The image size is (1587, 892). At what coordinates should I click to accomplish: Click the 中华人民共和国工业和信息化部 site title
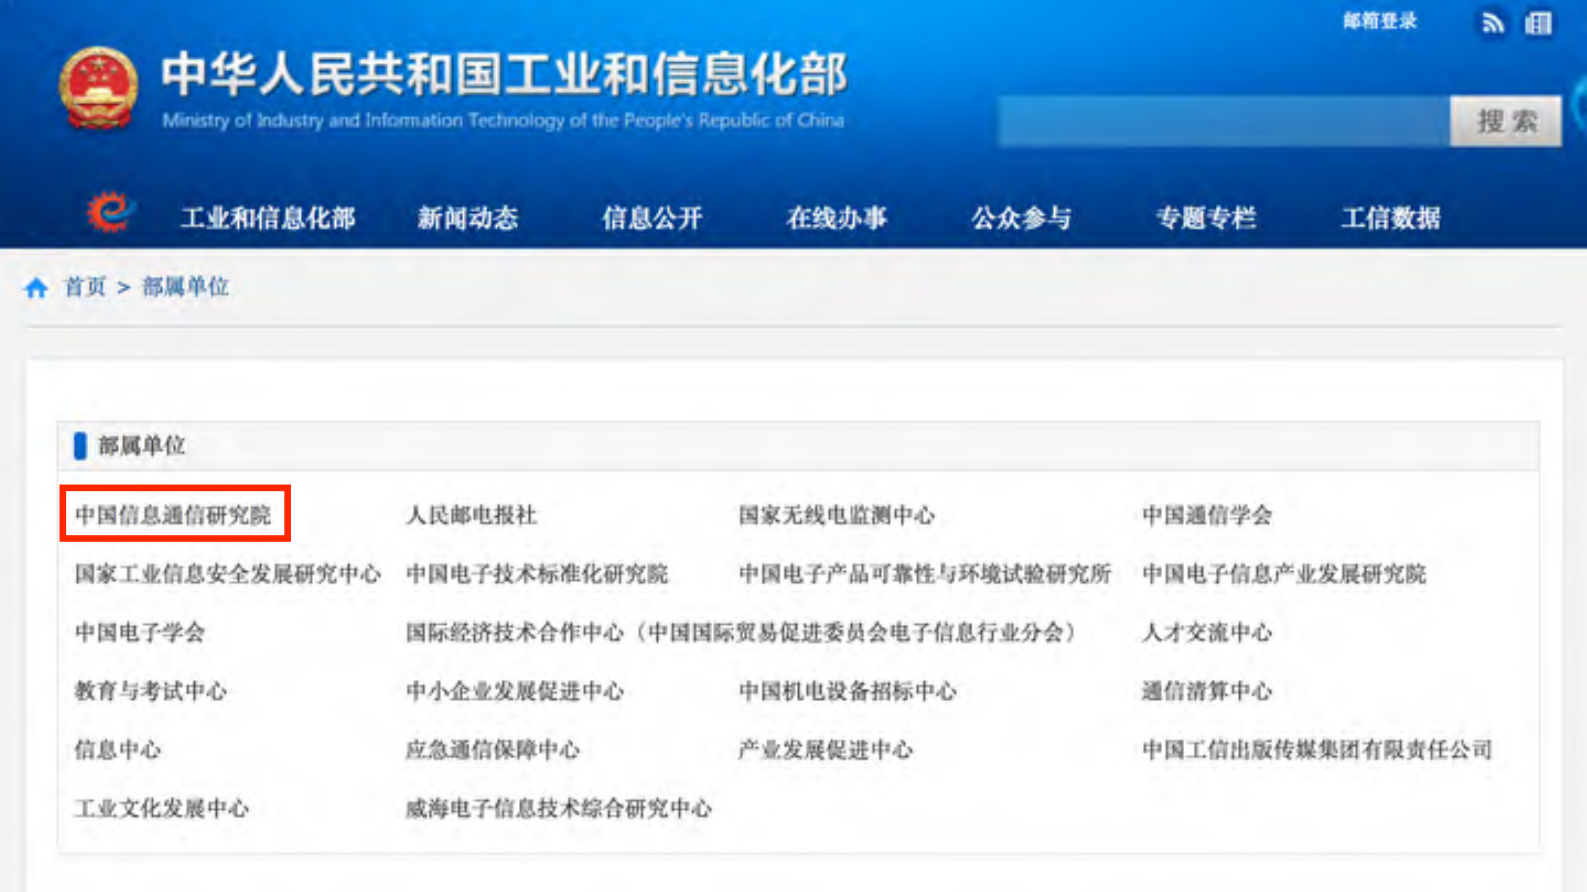pos(504,74)
